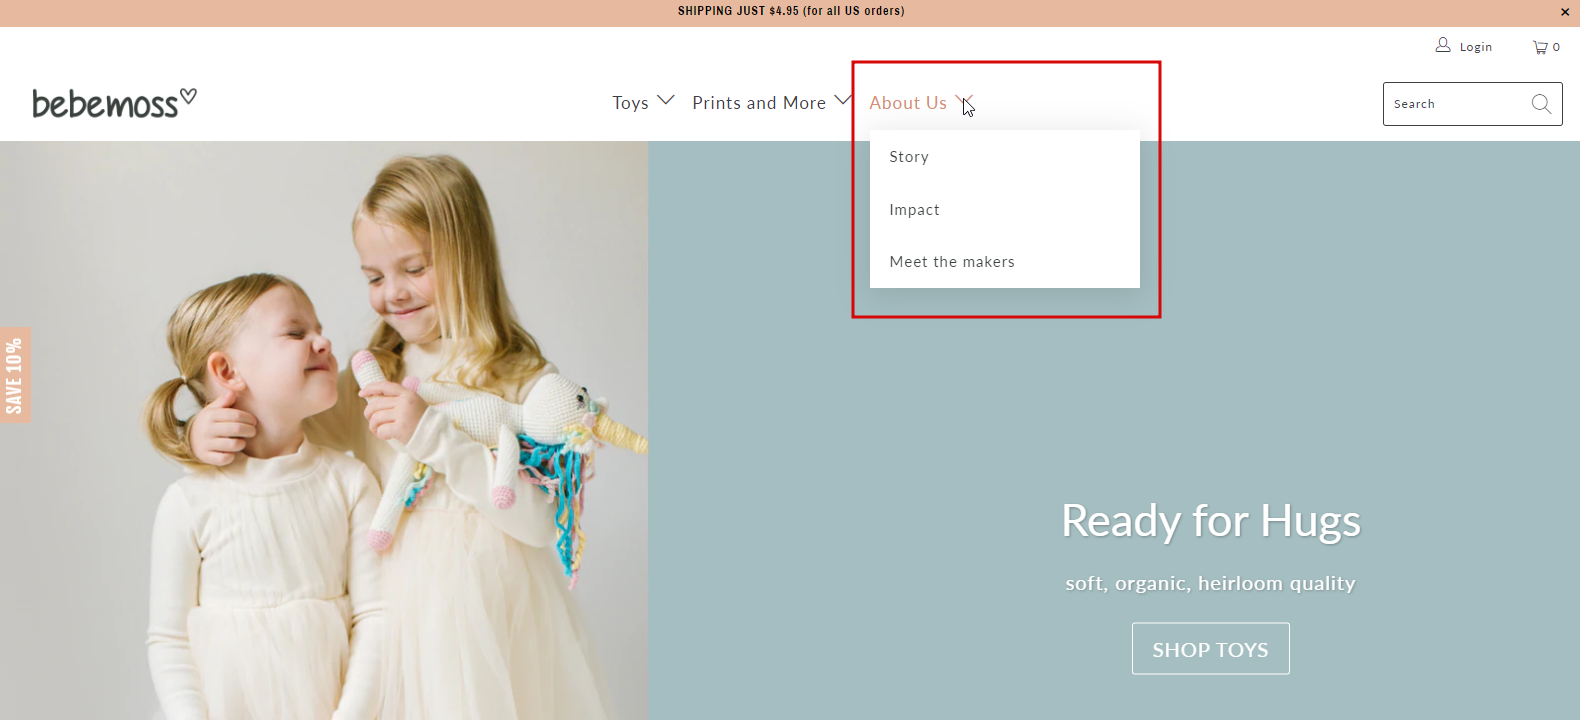Open Prints and More menu
This screenshot has width=1580, height=720.
759,103
